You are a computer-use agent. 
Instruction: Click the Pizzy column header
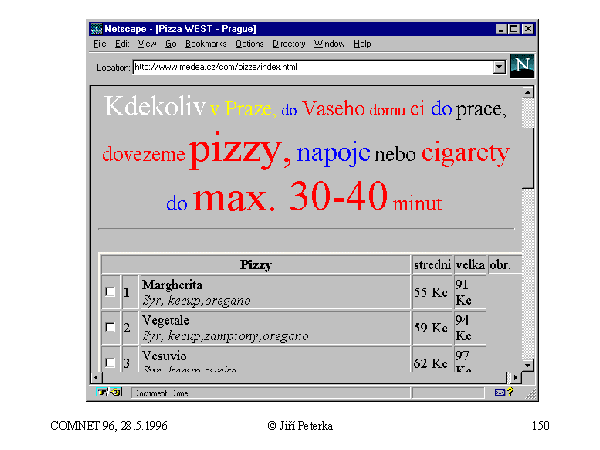click(x=256, y=264)
